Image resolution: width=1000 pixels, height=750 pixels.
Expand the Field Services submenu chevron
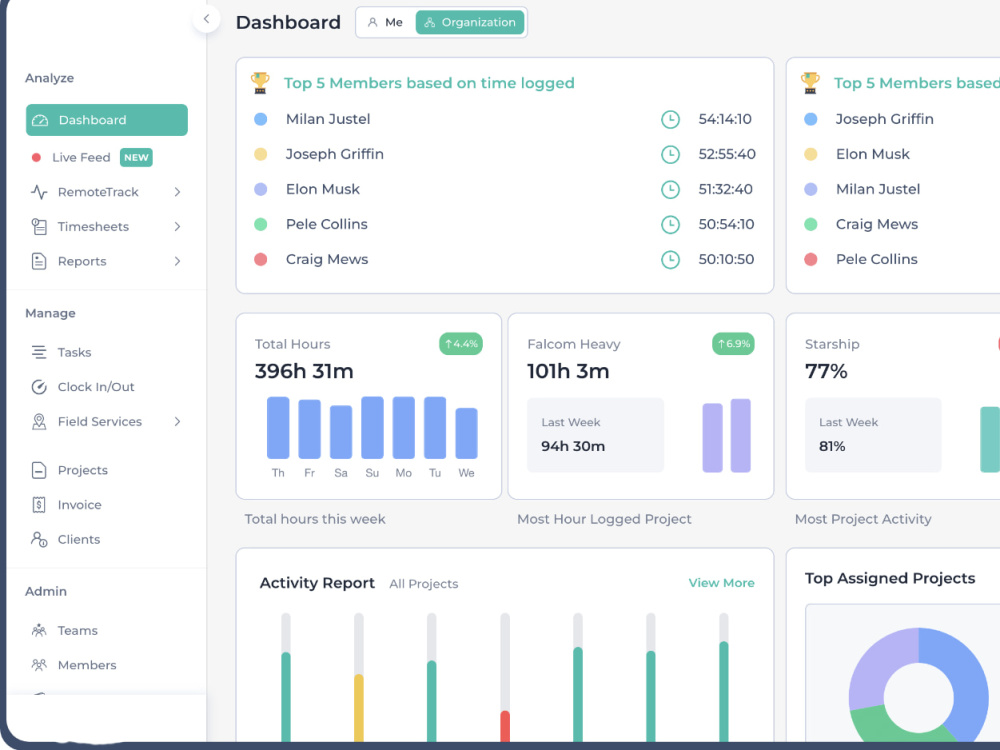tap(177, 422)
